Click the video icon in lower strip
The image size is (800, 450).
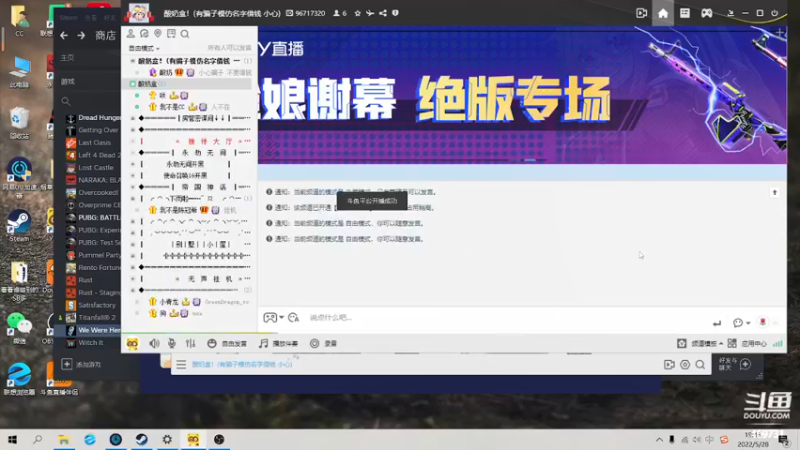tap(669, 364)
